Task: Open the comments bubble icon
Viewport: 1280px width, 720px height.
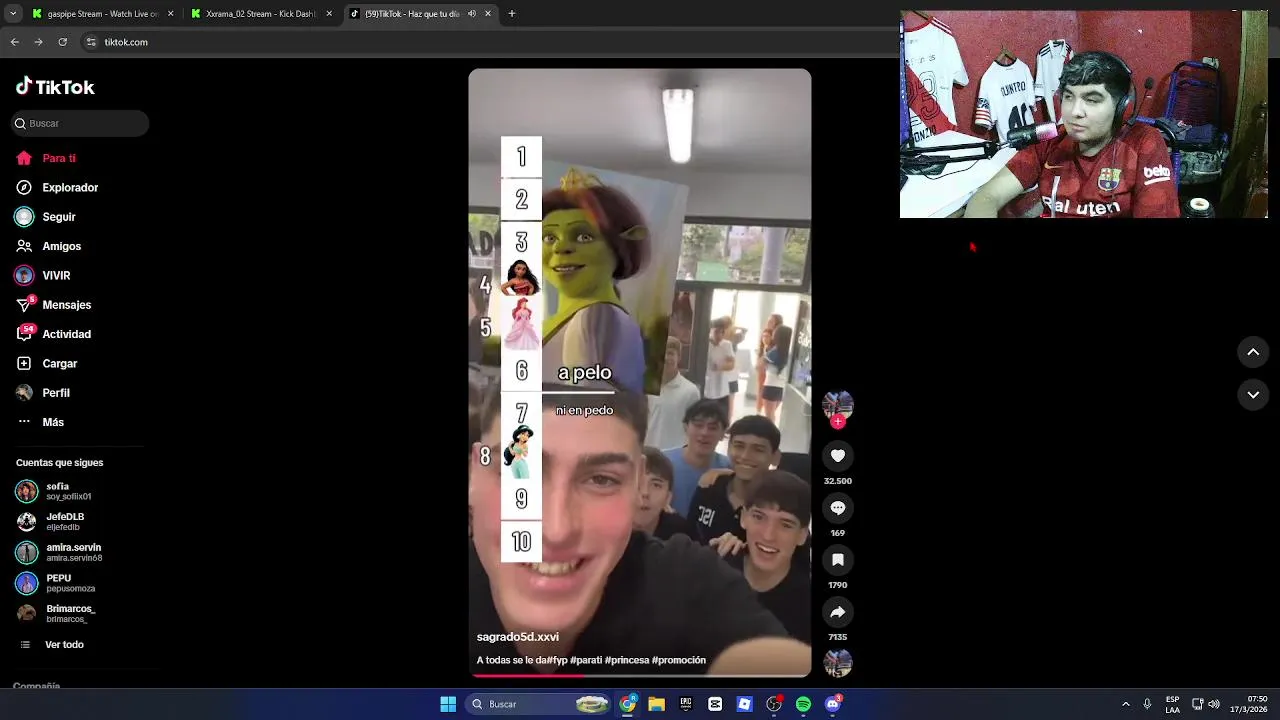Action: (838, 508)
